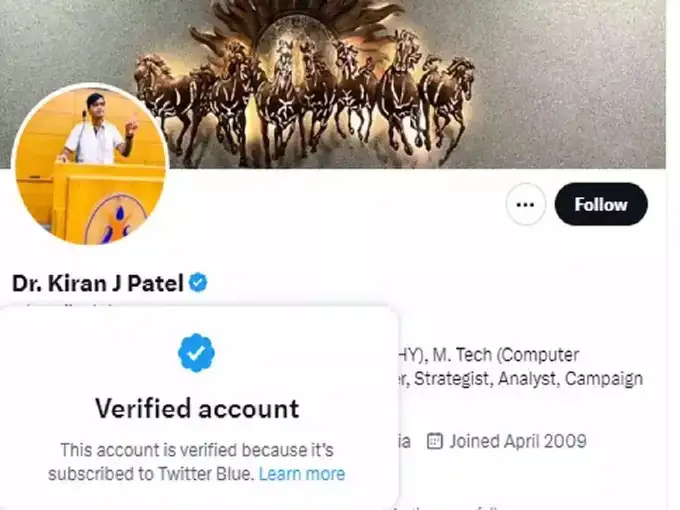Click the calendar icon beside Joined
Image resolution: width=680 pixels, height=510 pixels.
point(434,441)
